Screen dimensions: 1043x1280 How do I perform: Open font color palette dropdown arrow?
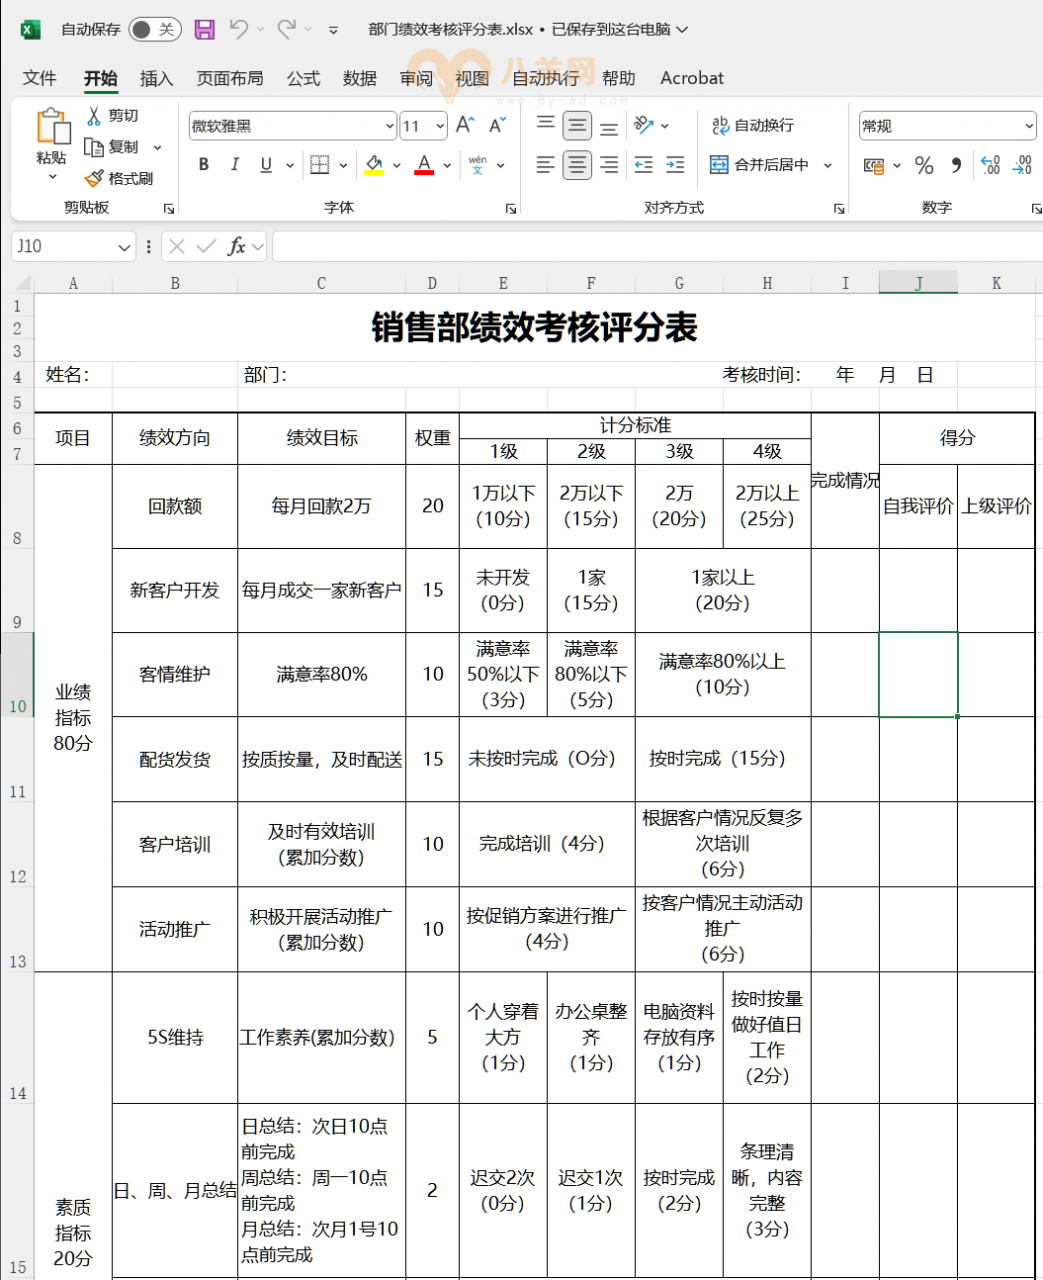click(x=447, y=165)
